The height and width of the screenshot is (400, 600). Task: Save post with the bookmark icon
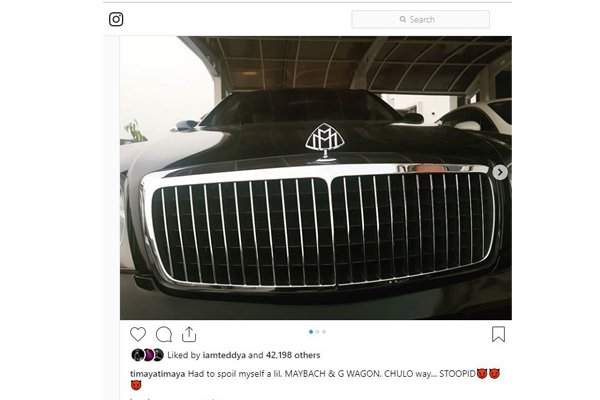tap(498, 334)
